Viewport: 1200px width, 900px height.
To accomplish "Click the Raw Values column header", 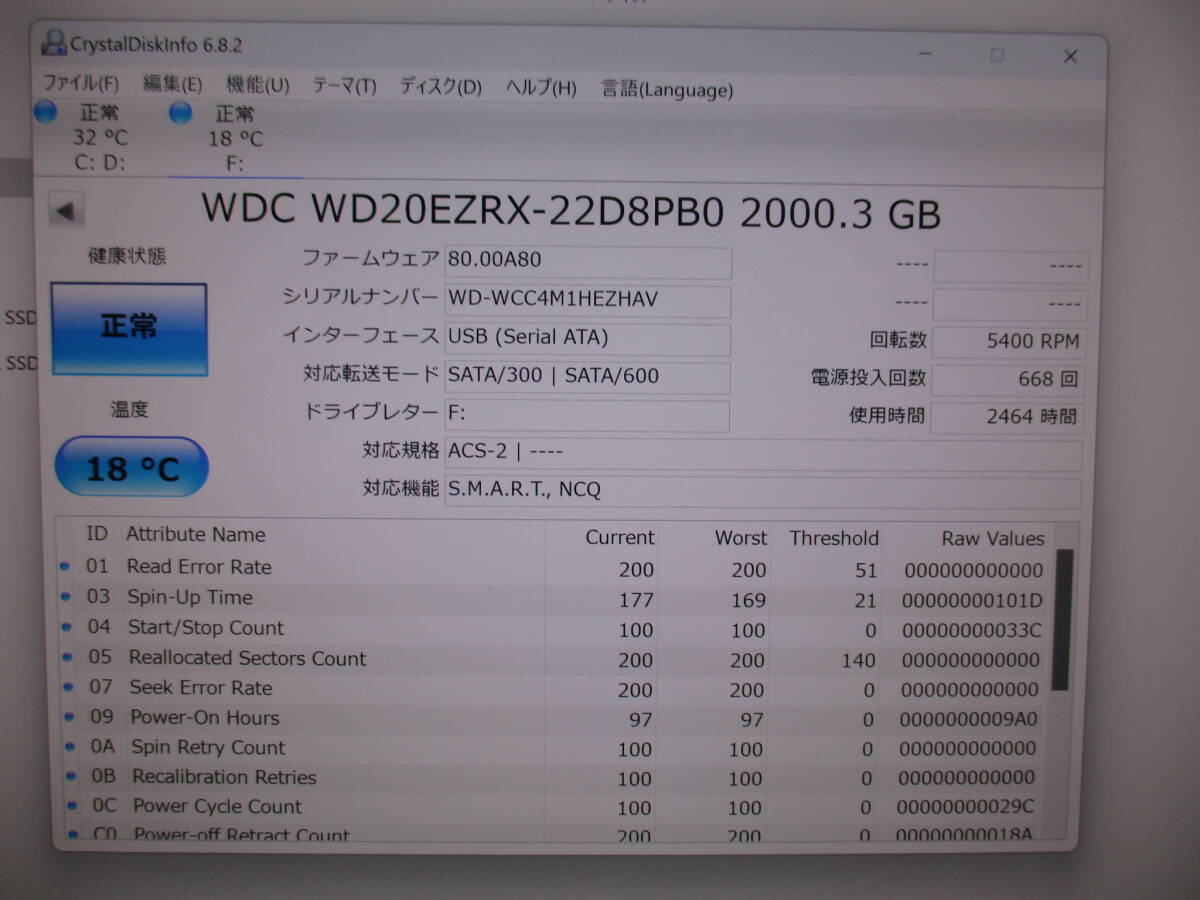I will [x=993, y=539].
